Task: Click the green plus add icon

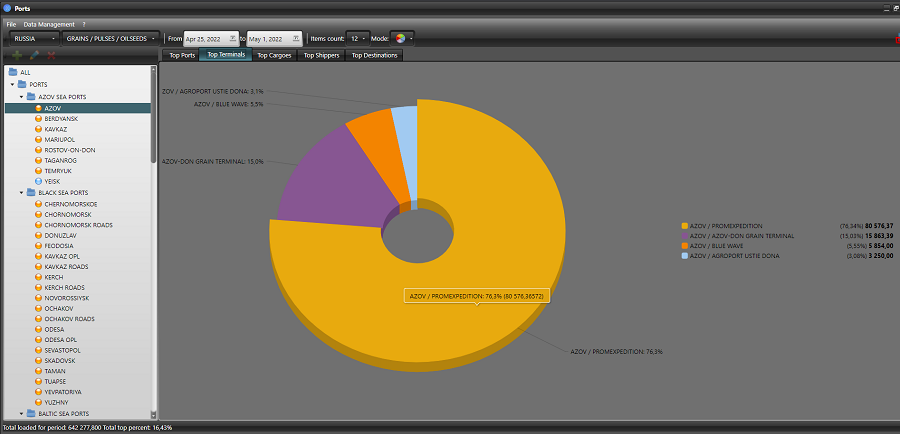Action: [x=17, y=56]
